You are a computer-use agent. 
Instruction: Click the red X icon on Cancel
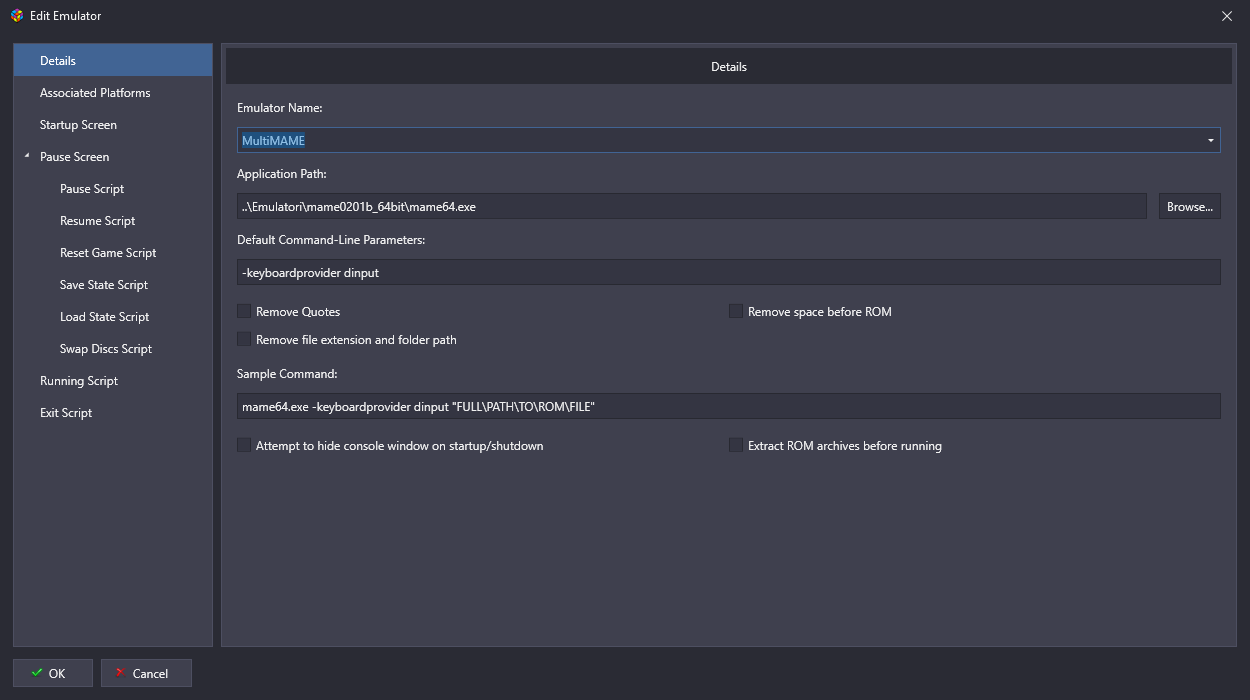tap(121, 673)
